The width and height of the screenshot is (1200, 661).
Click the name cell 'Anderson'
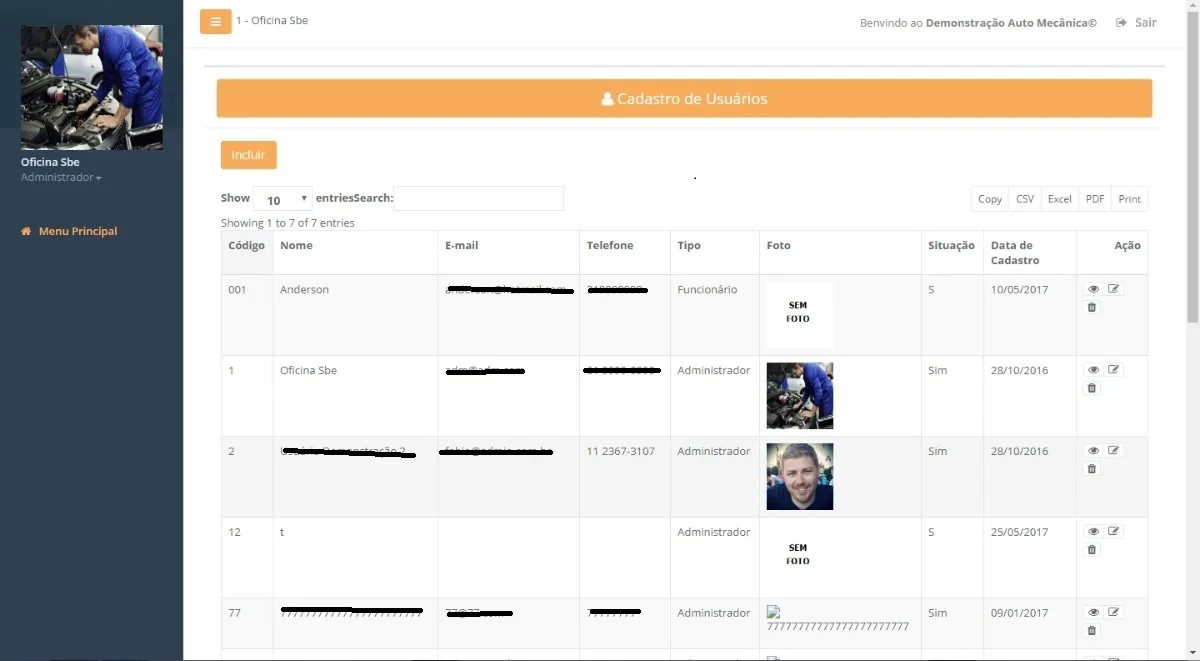tap(304, 290)
